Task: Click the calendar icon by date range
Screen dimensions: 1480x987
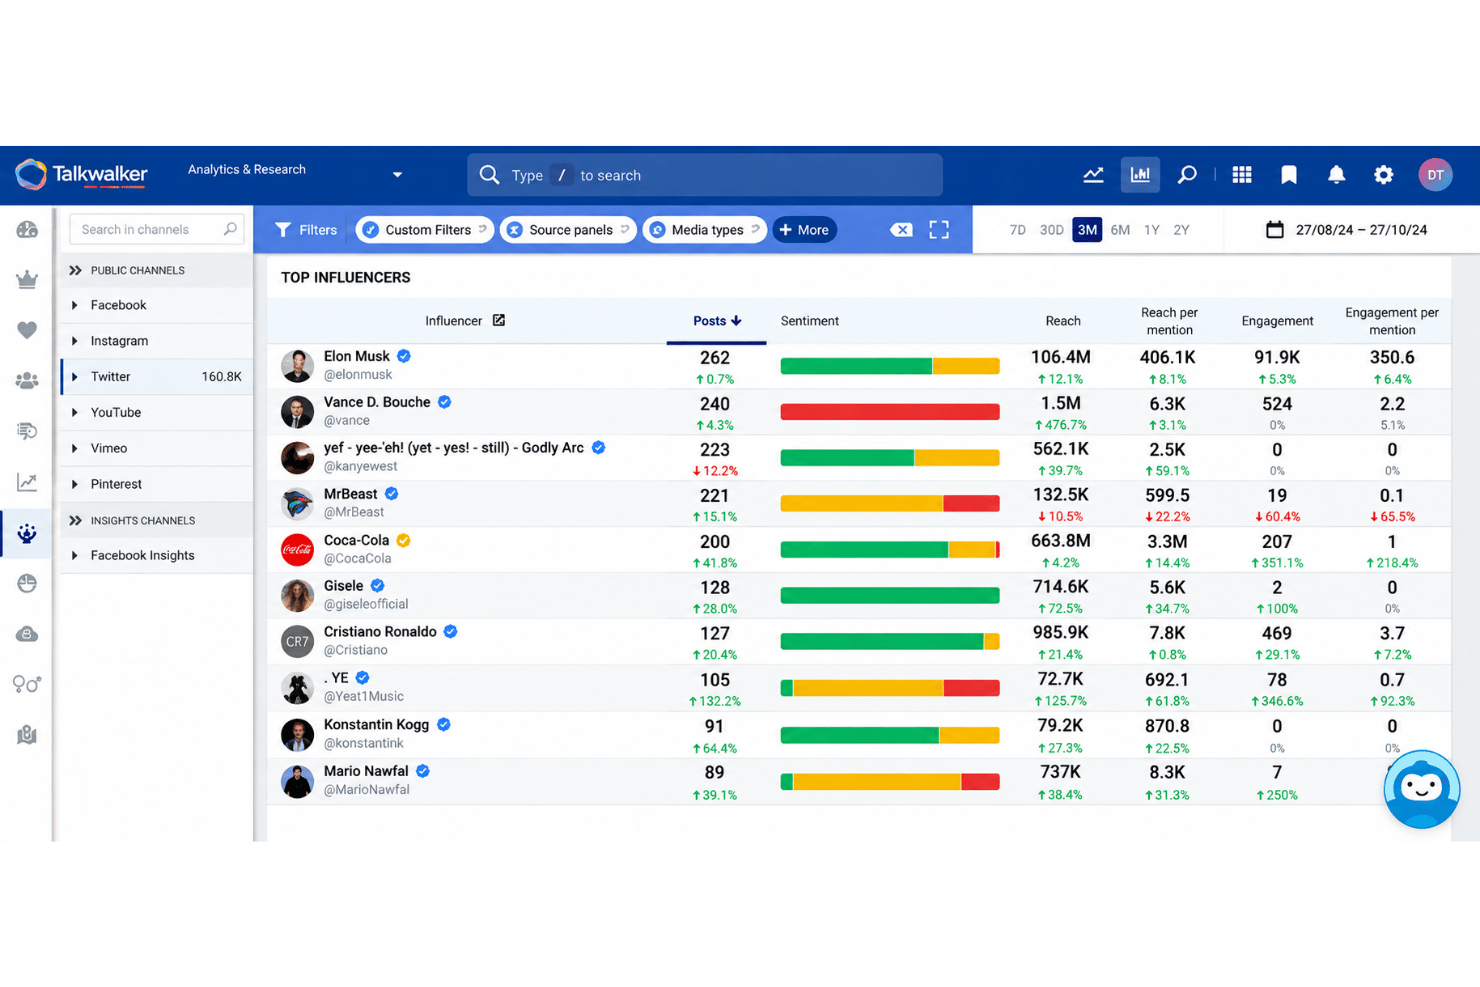Action: click(x=1275, y=229)
